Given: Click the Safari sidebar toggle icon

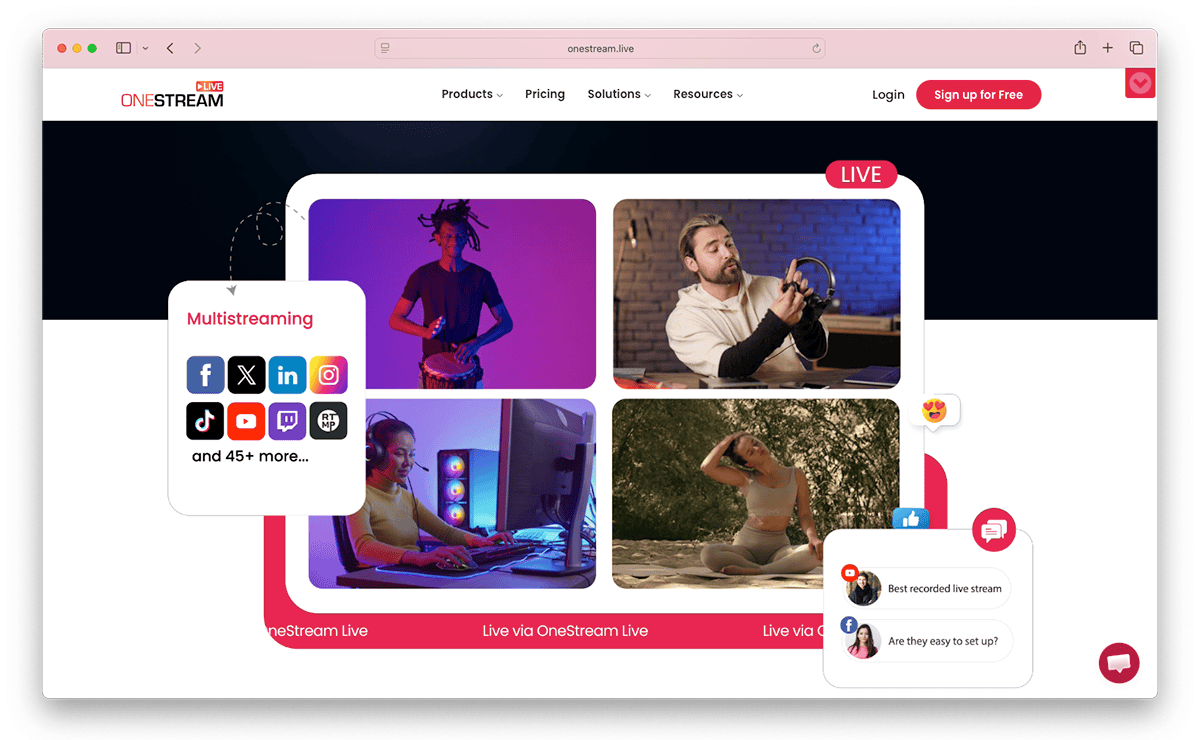Looking at the screenshot, I should tap(123, 48).
